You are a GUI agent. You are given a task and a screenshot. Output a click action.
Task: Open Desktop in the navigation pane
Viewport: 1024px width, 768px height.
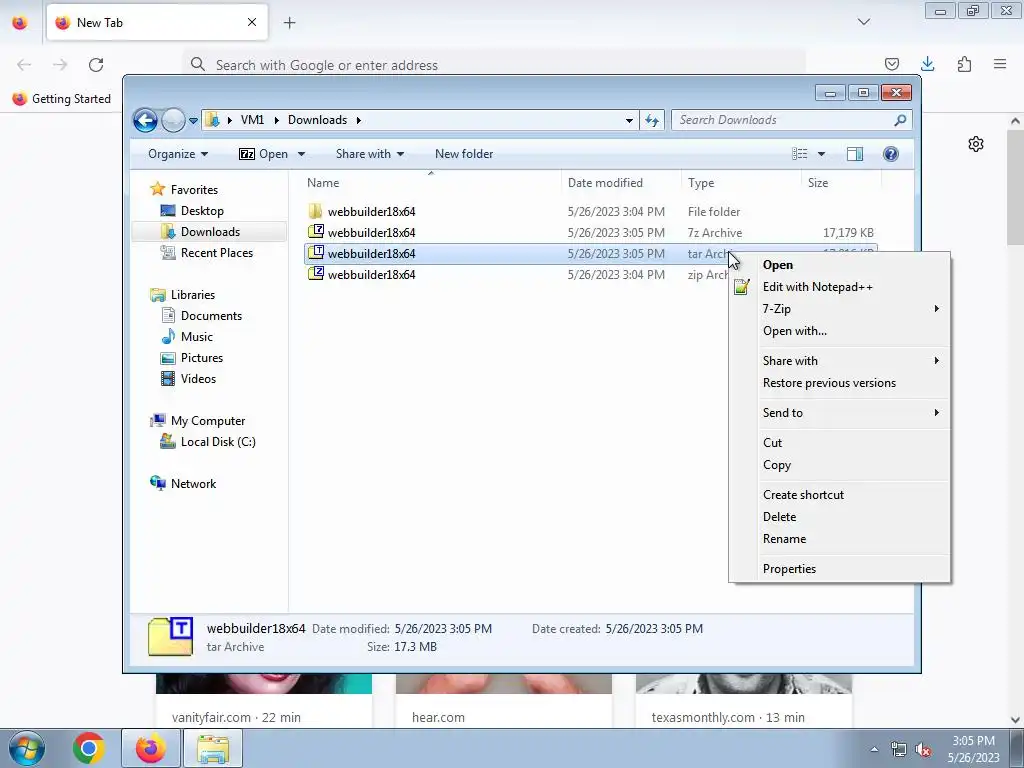point(202,211)
